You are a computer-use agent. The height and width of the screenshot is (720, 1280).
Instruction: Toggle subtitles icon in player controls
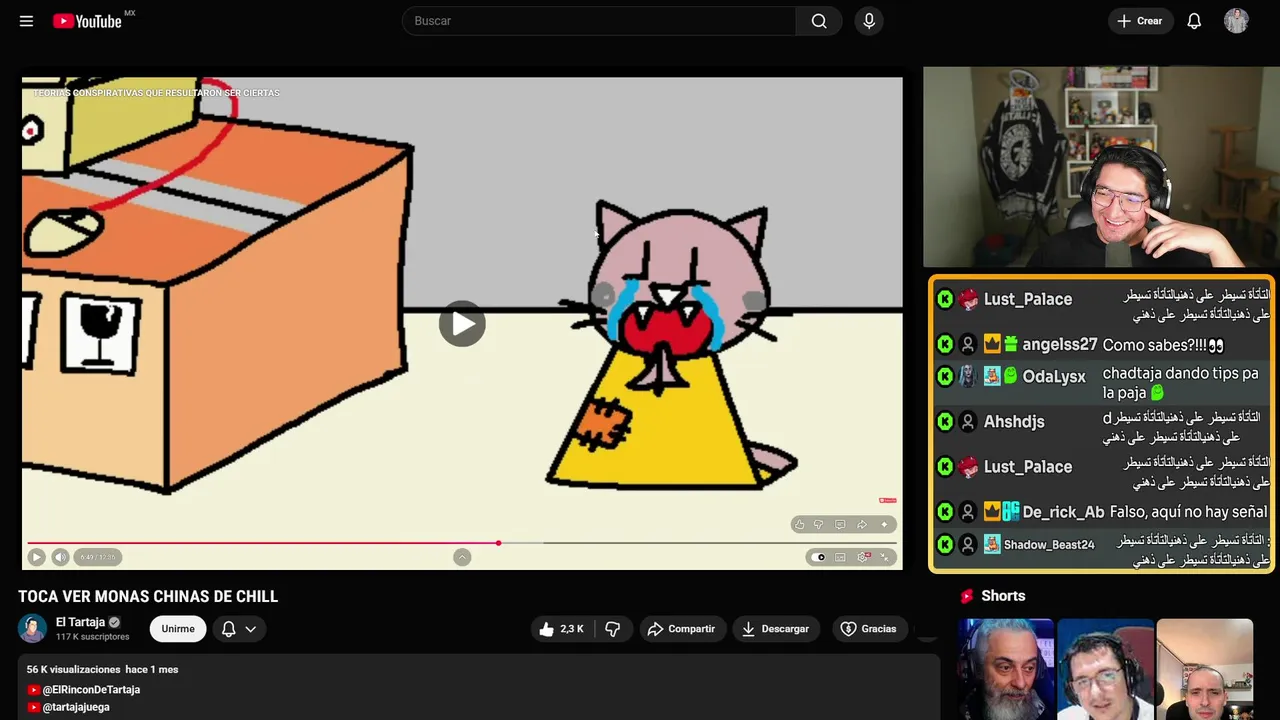(840, 557)
